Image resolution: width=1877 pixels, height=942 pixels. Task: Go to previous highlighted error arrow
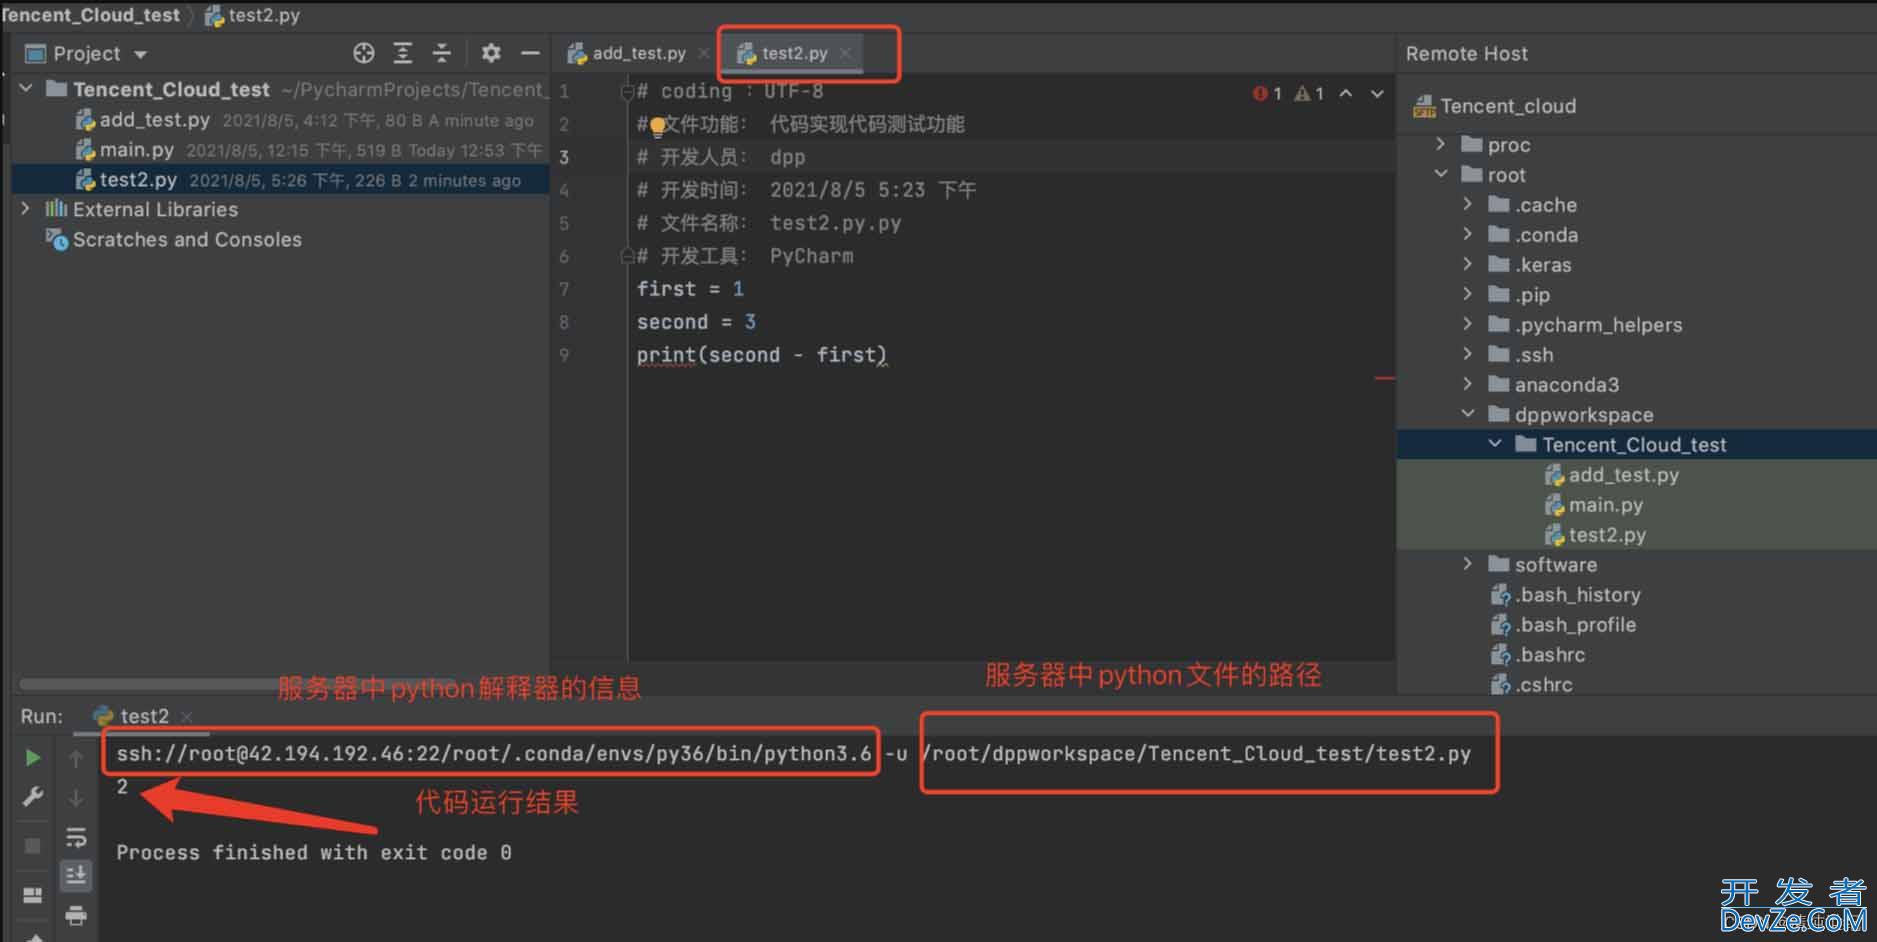pos(1346,93)
